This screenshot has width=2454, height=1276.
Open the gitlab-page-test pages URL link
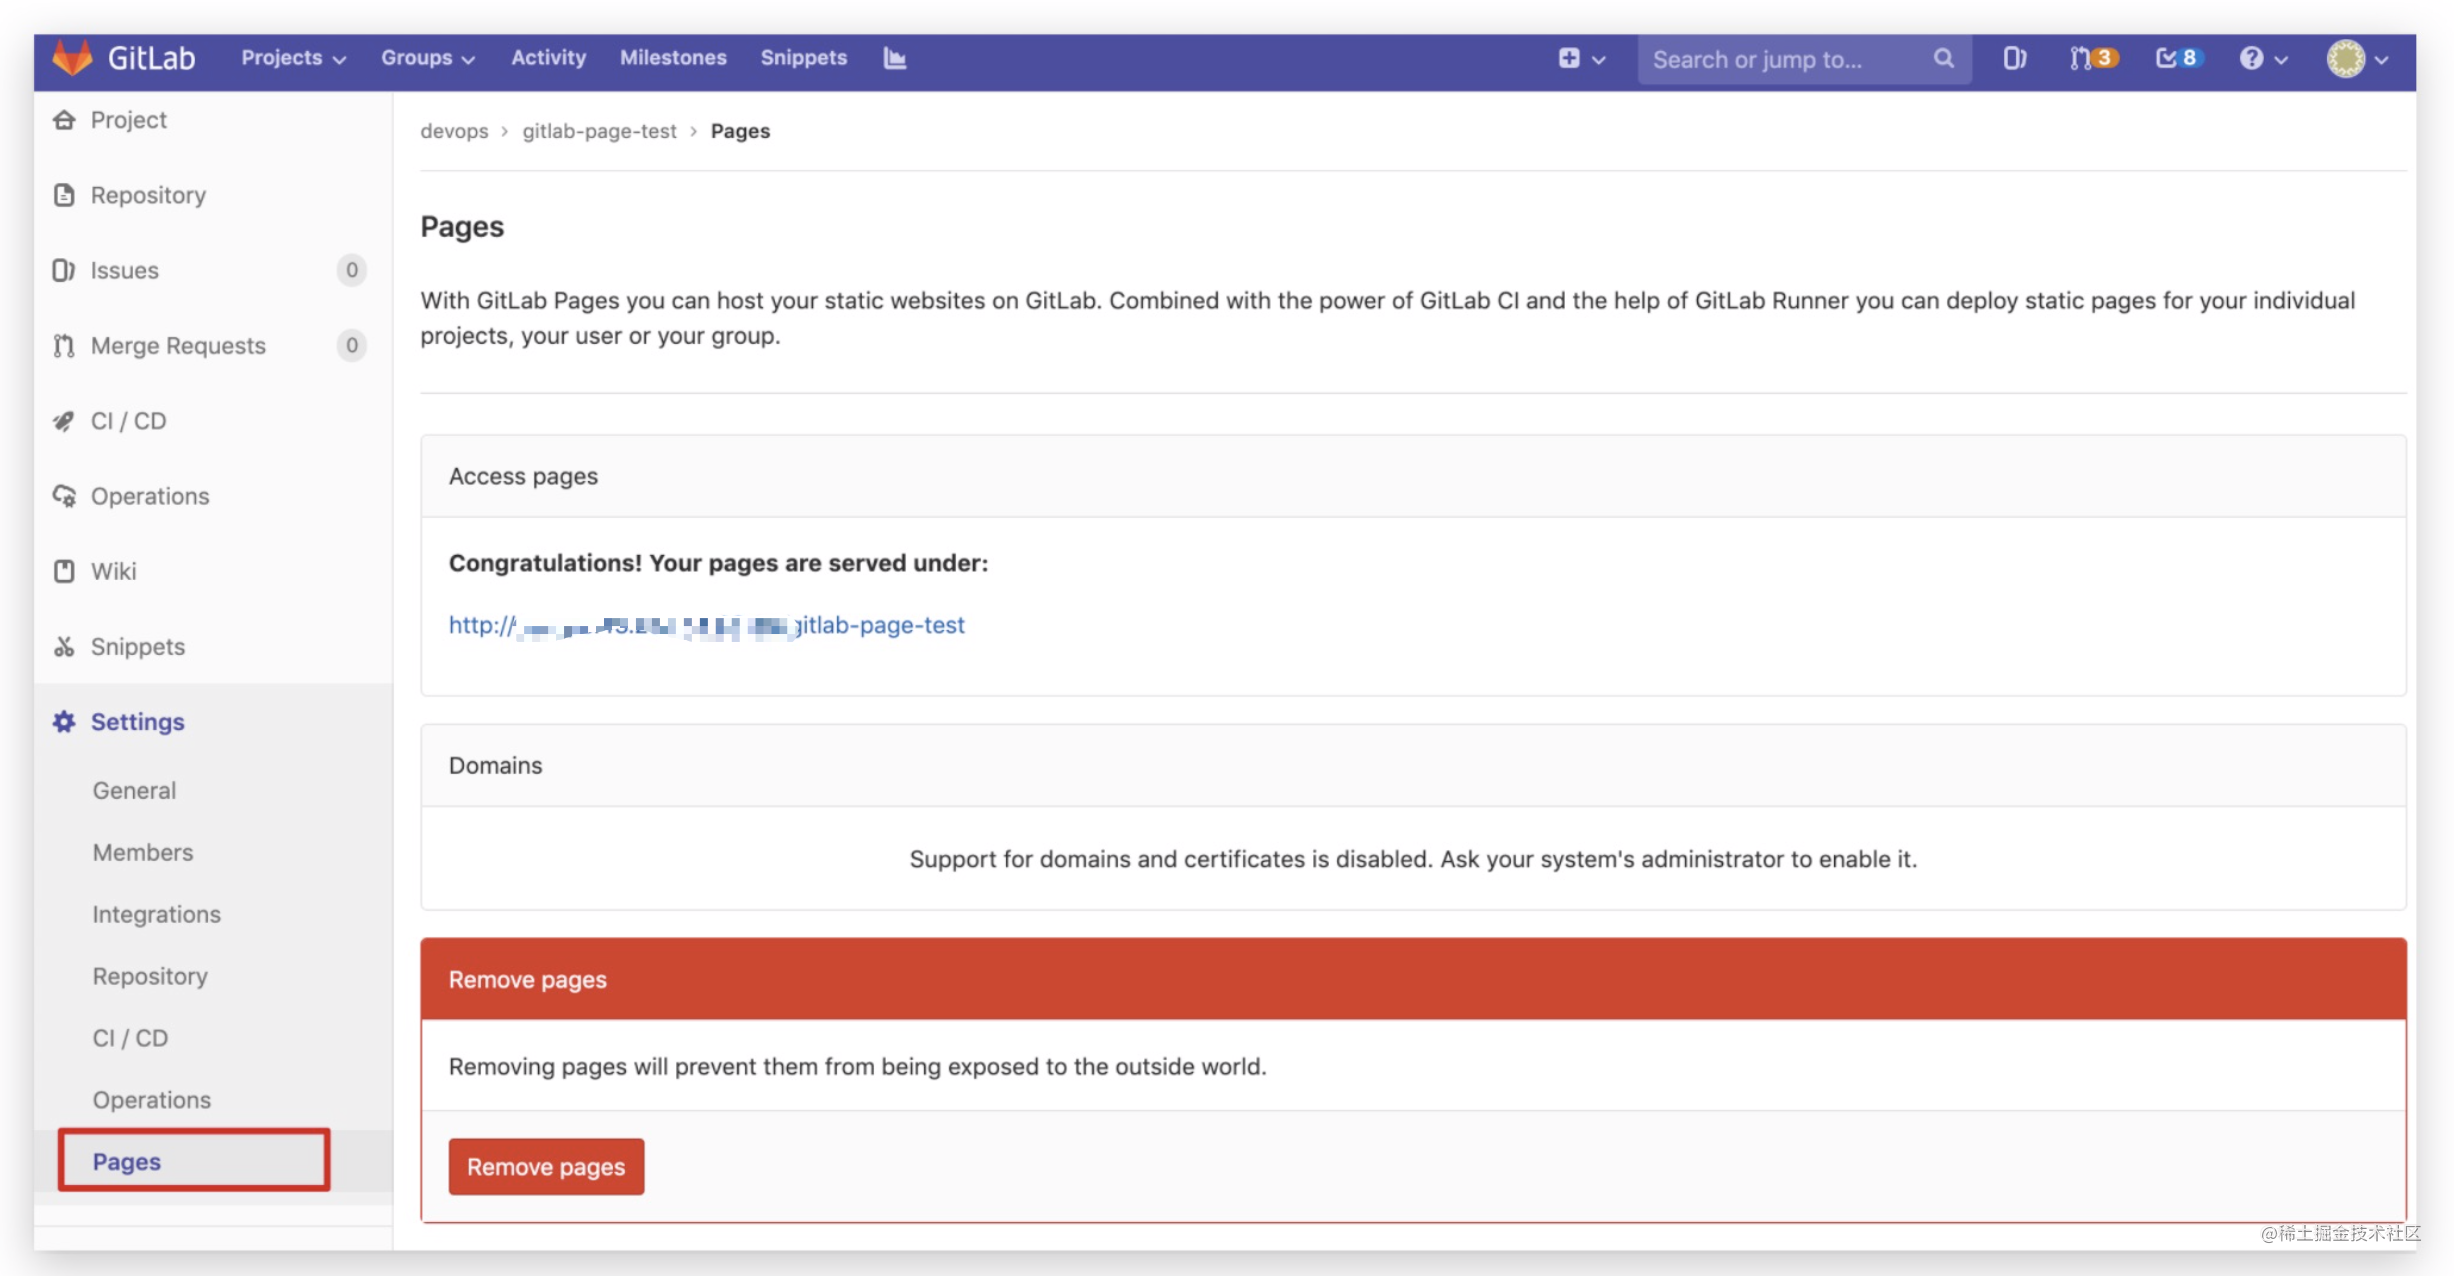pyautogui.click(x=706, y=625)
